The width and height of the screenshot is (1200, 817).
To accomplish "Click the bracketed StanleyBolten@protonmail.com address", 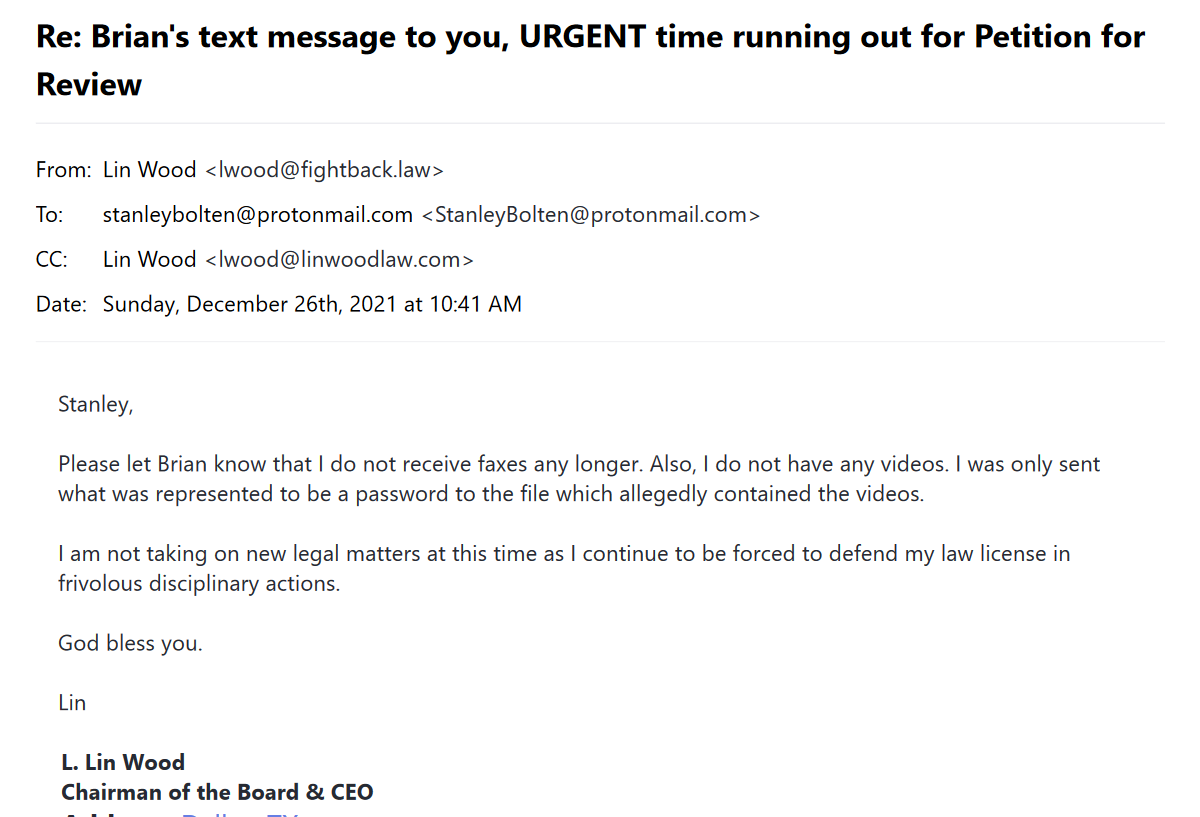I will (591, 215).
